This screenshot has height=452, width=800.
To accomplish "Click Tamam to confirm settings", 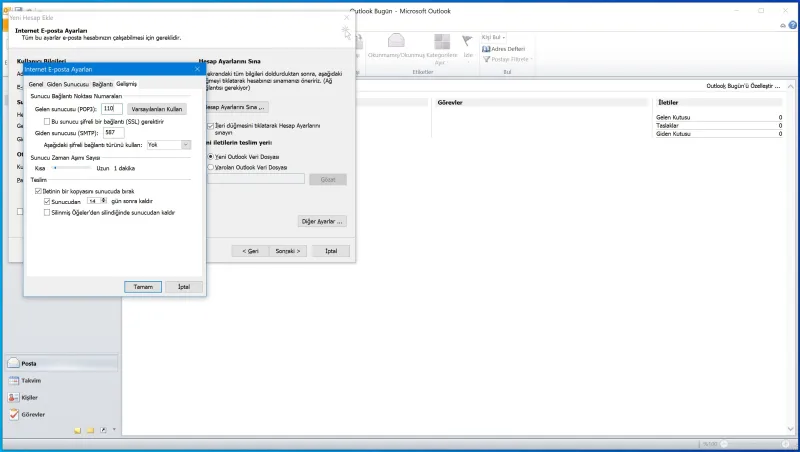I will point(143,287).
